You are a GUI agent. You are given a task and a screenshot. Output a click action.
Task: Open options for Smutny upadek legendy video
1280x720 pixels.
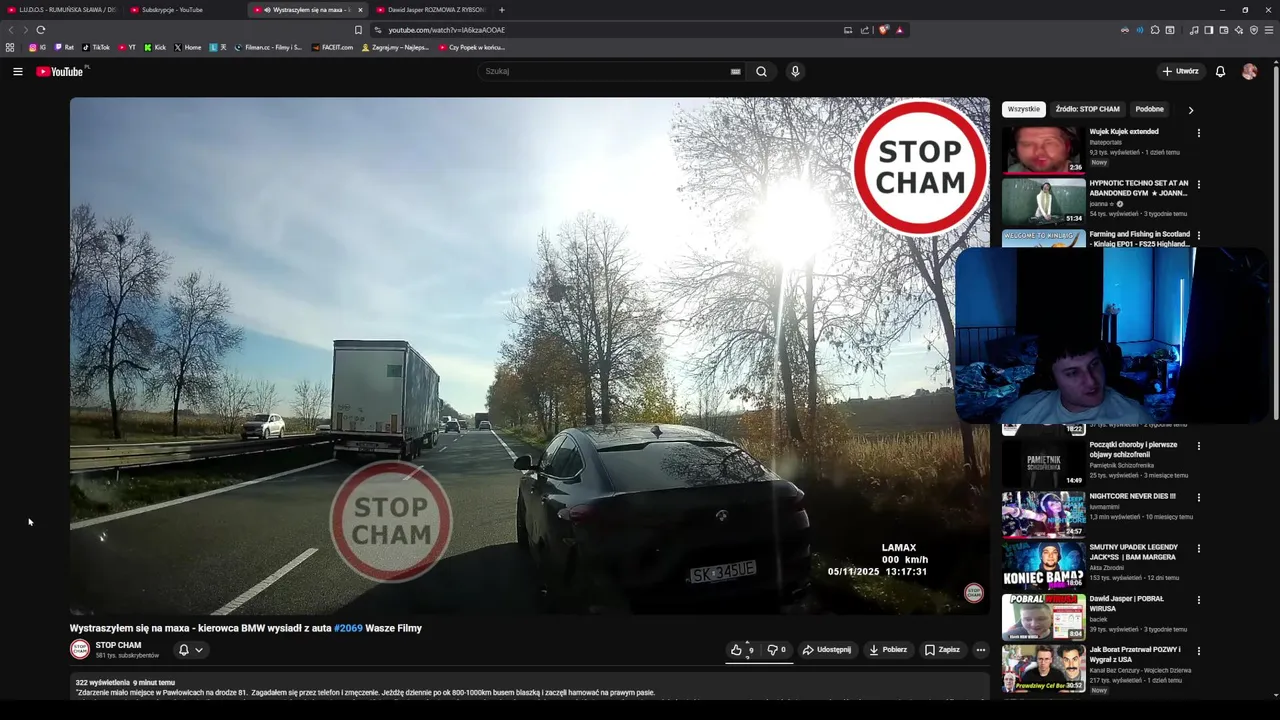click(1198, 549)
